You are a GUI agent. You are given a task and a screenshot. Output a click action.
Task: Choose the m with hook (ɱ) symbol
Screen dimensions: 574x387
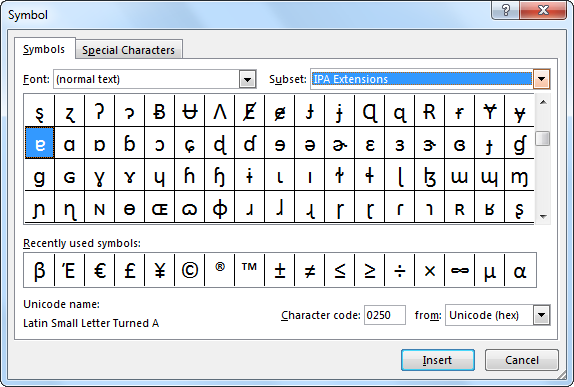point(520,175)
